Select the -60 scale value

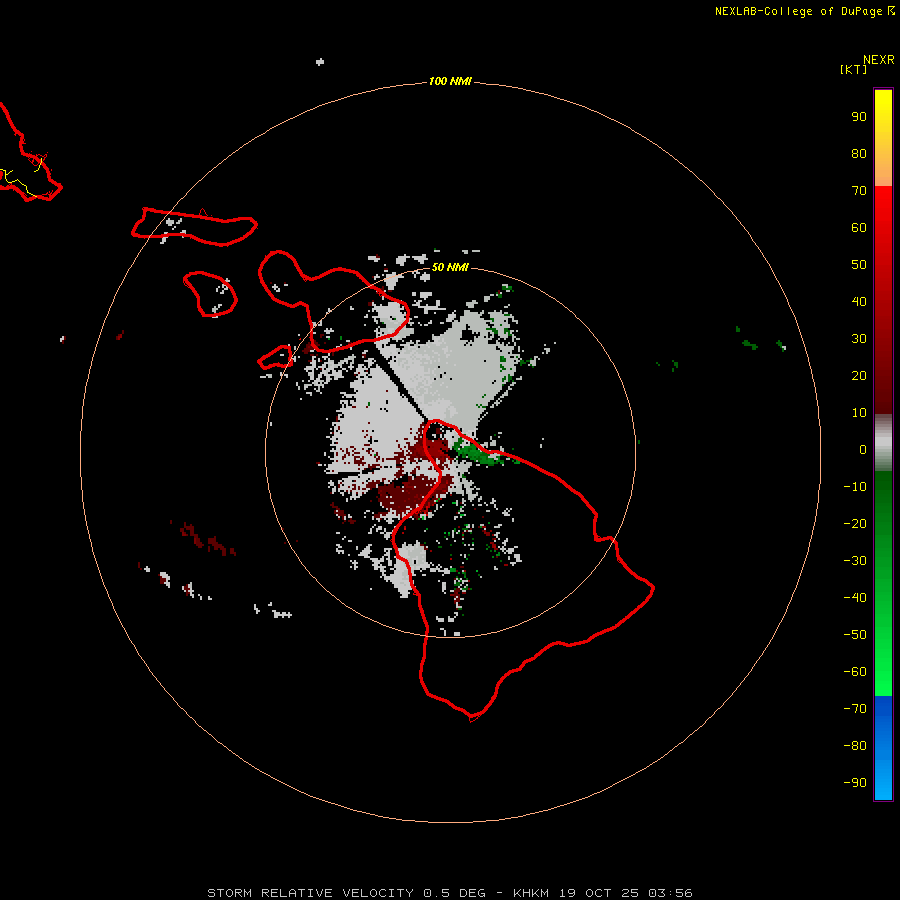tap(855, 672)
